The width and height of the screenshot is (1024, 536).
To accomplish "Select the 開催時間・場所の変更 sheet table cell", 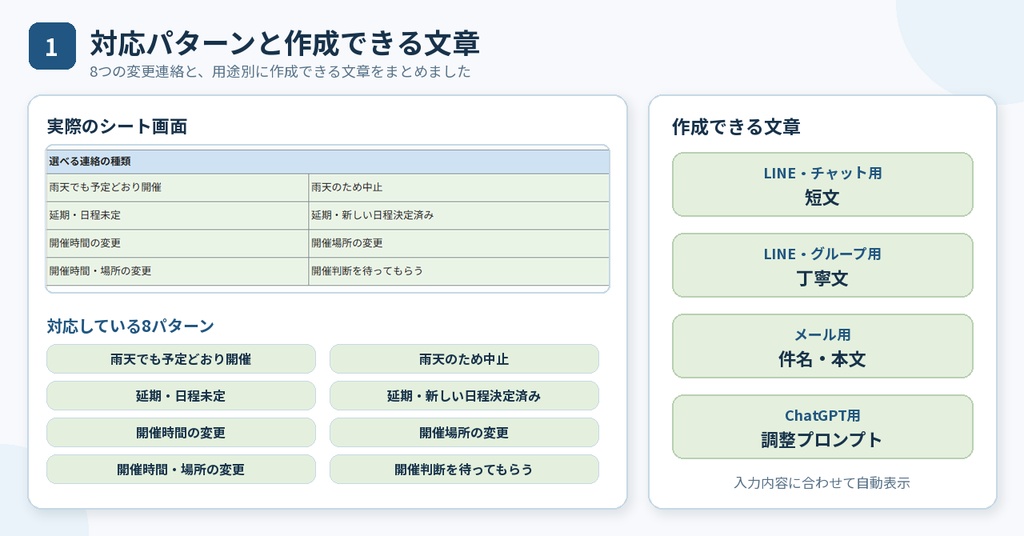I will tap(177, 272).
